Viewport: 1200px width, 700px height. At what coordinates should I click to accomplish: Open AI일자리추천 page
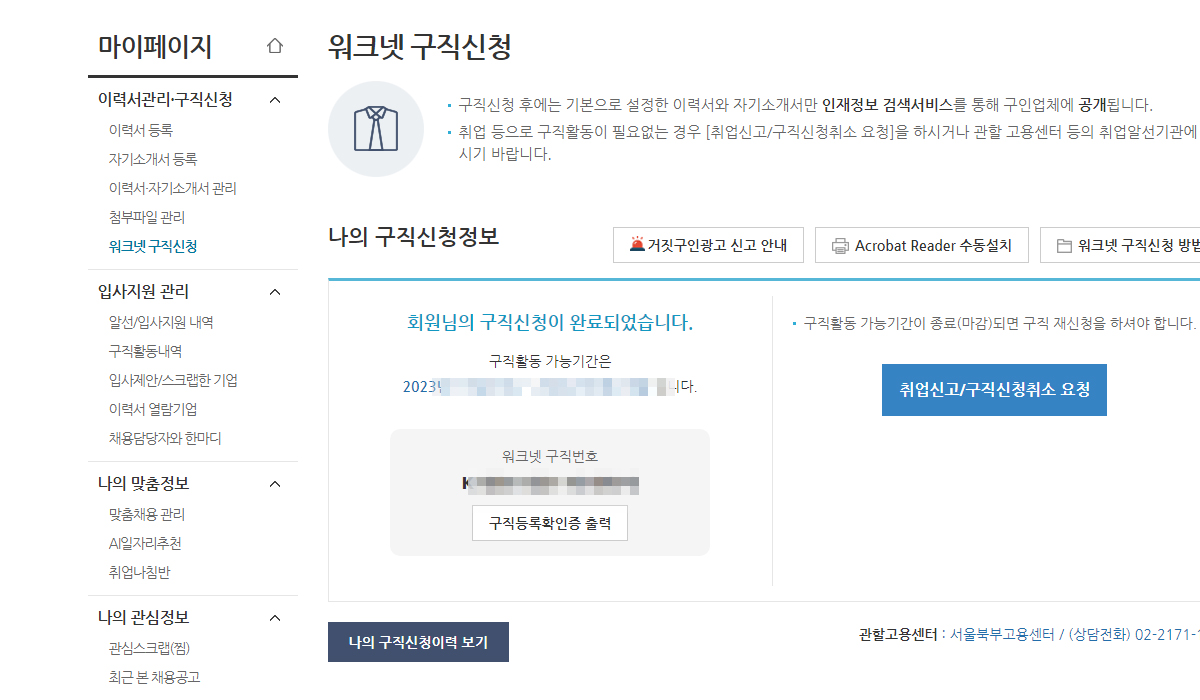145,543
